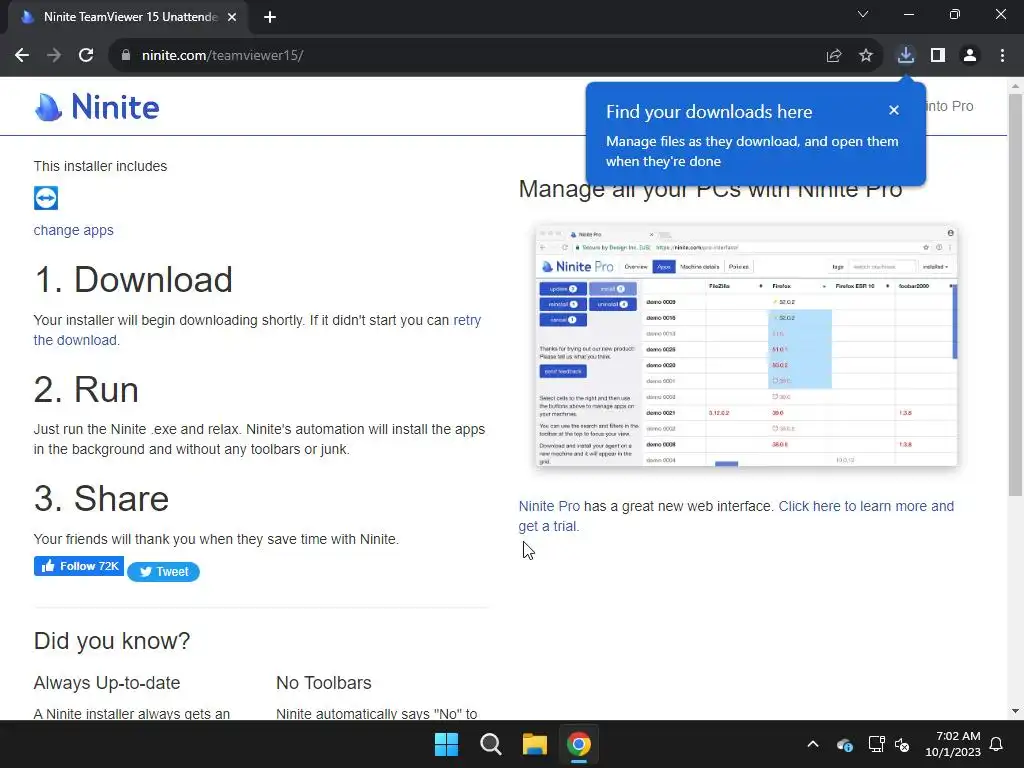Open the Chrome profile menu
The width and height of the screenshot is (1024, 768).
point(970,56)
